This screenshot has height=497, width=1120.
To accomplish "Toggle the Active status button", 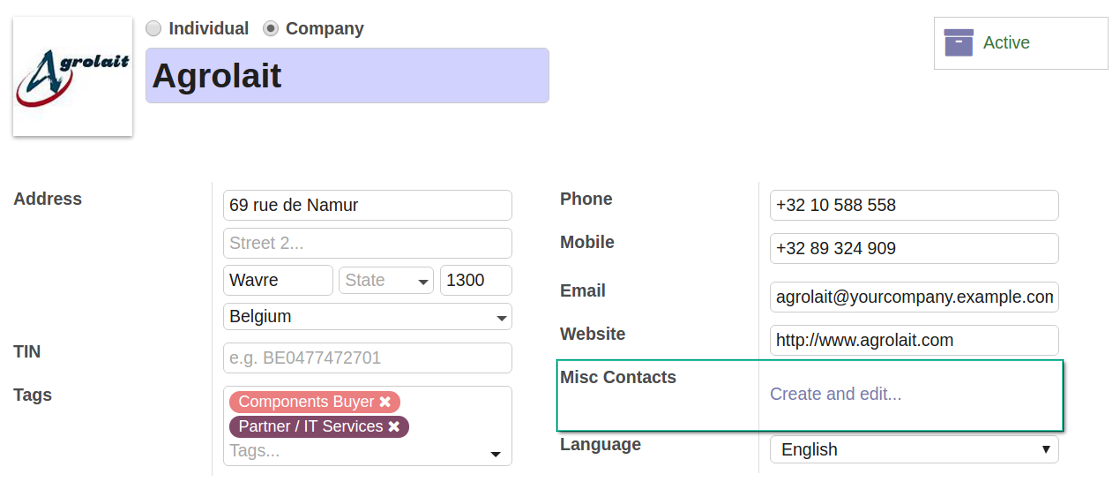I will (1006, 43).
